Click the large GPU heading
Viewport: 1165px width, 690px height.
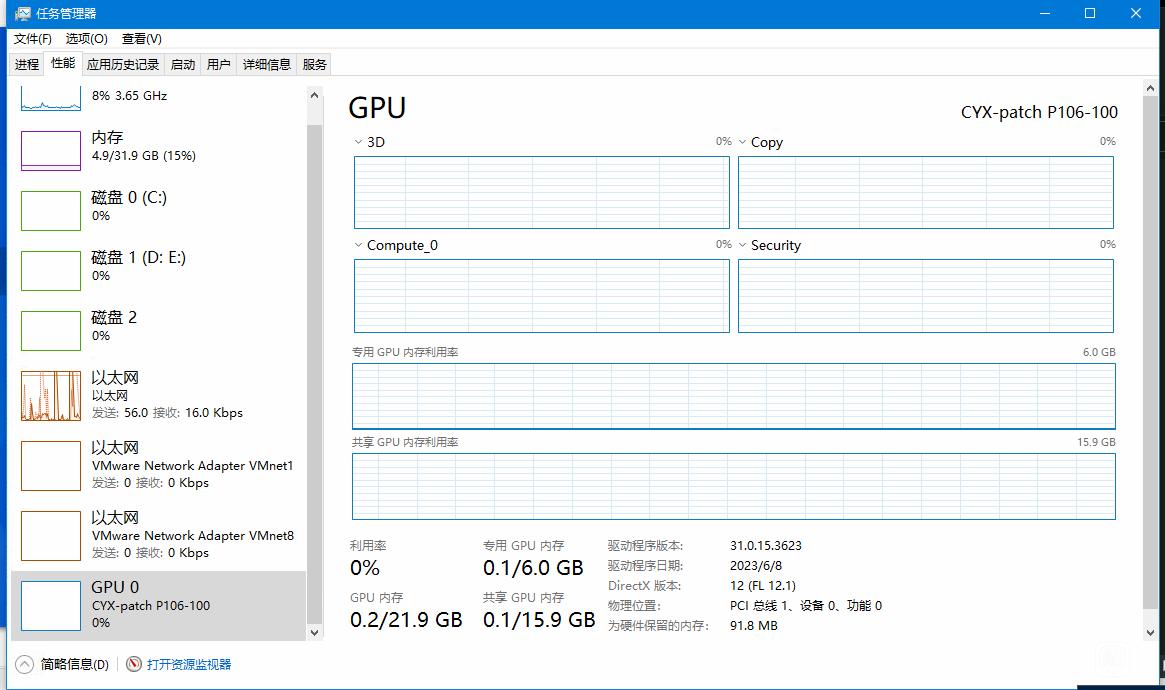click(377, 108)
